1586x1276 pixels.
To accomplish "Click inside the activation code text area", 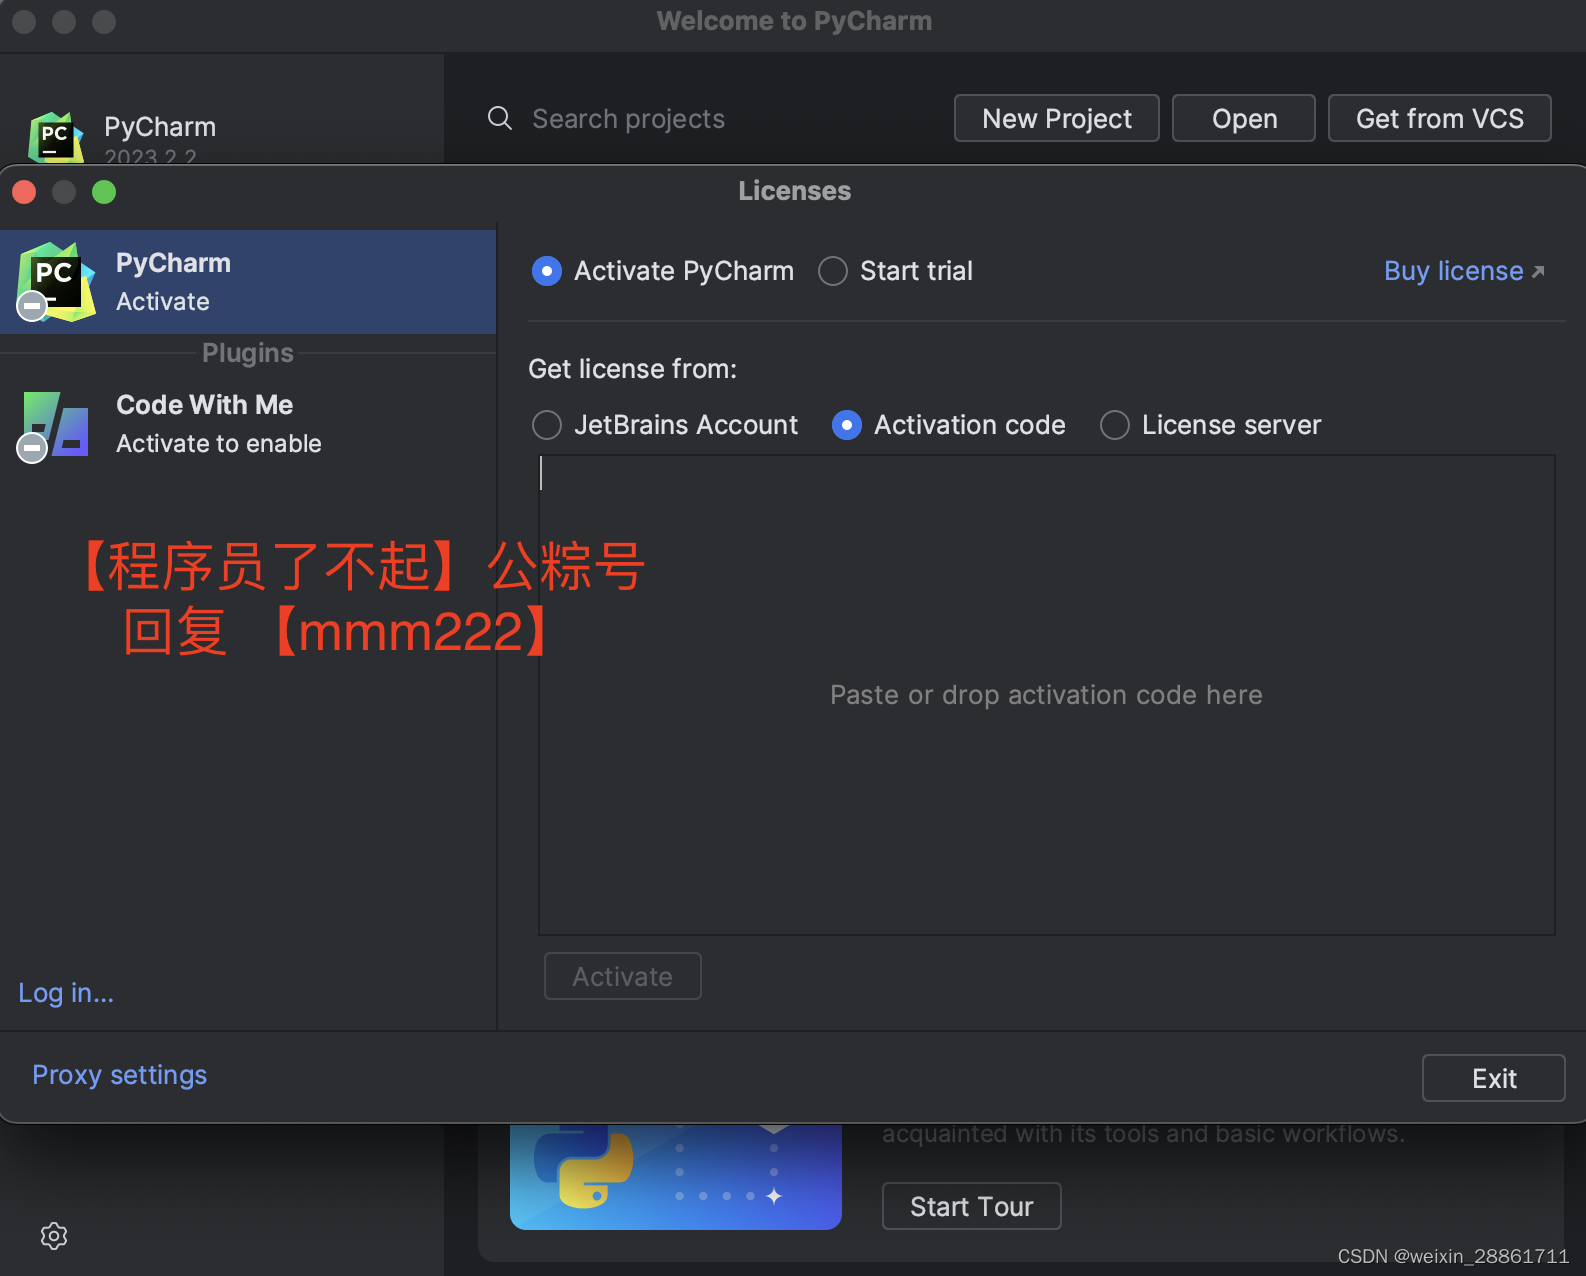I will tap(1047, 695).
